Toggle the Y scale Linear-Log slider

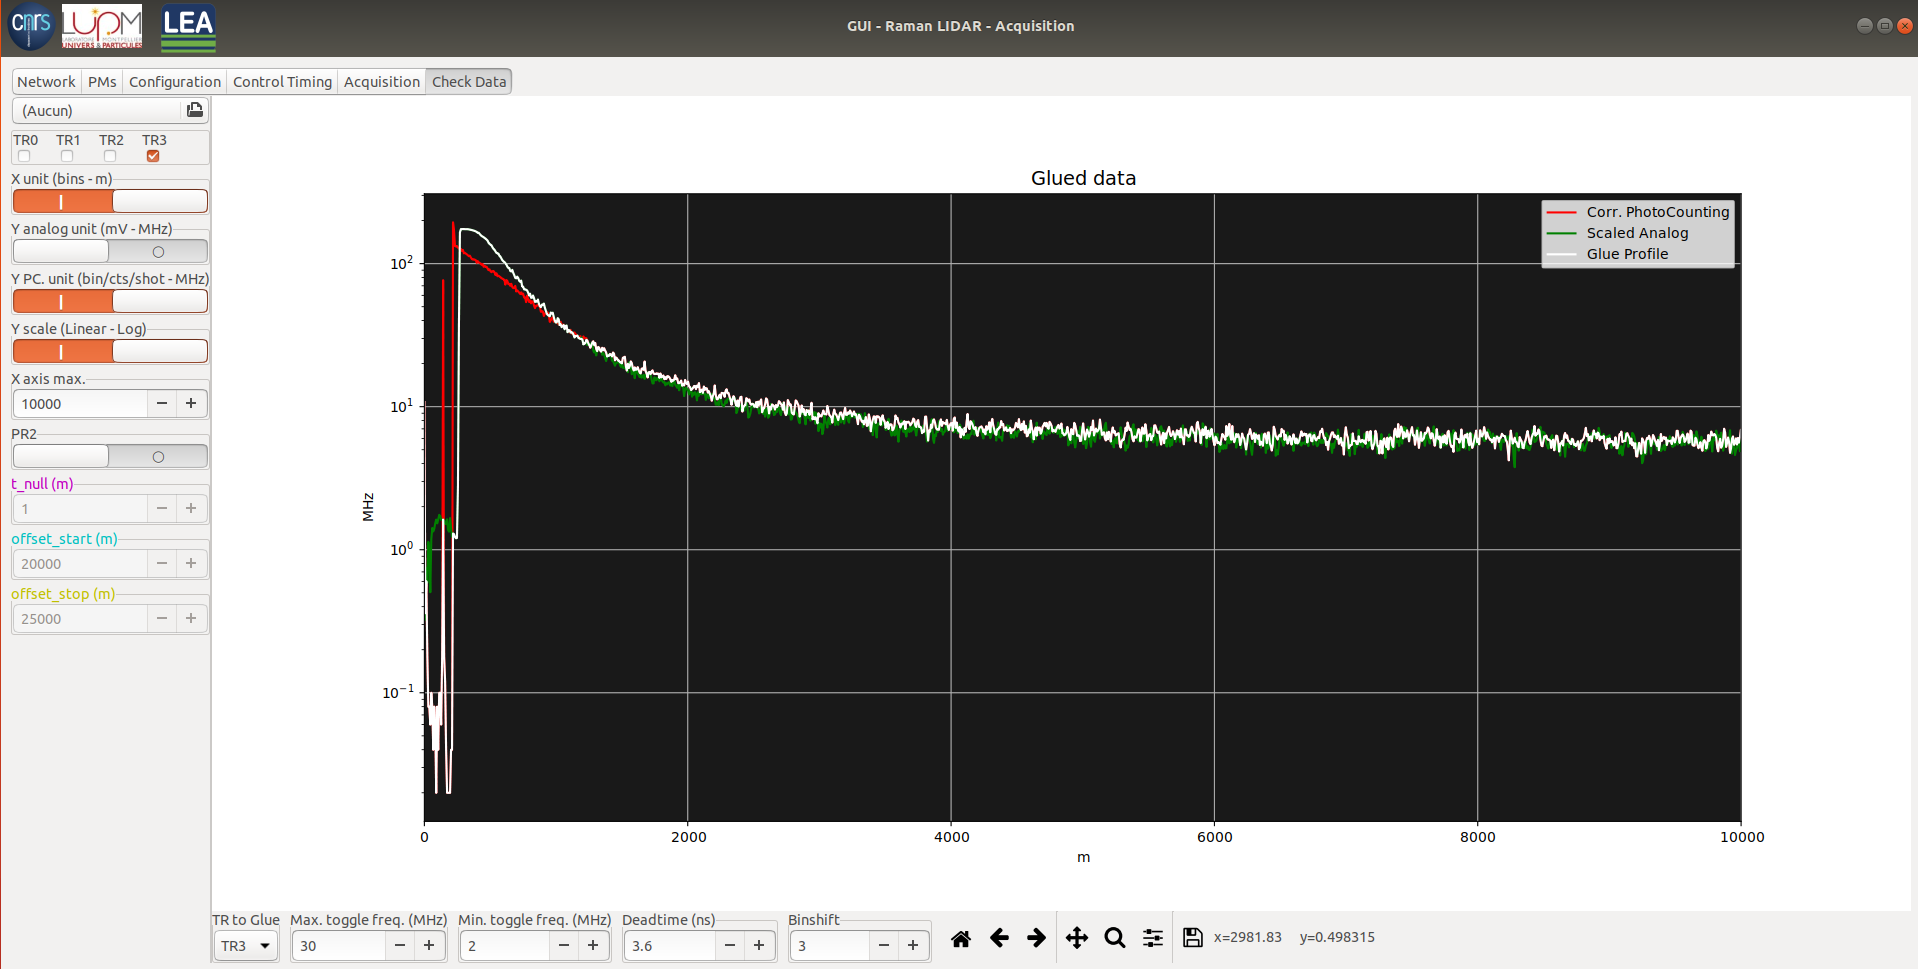click(x=110, y=352)
